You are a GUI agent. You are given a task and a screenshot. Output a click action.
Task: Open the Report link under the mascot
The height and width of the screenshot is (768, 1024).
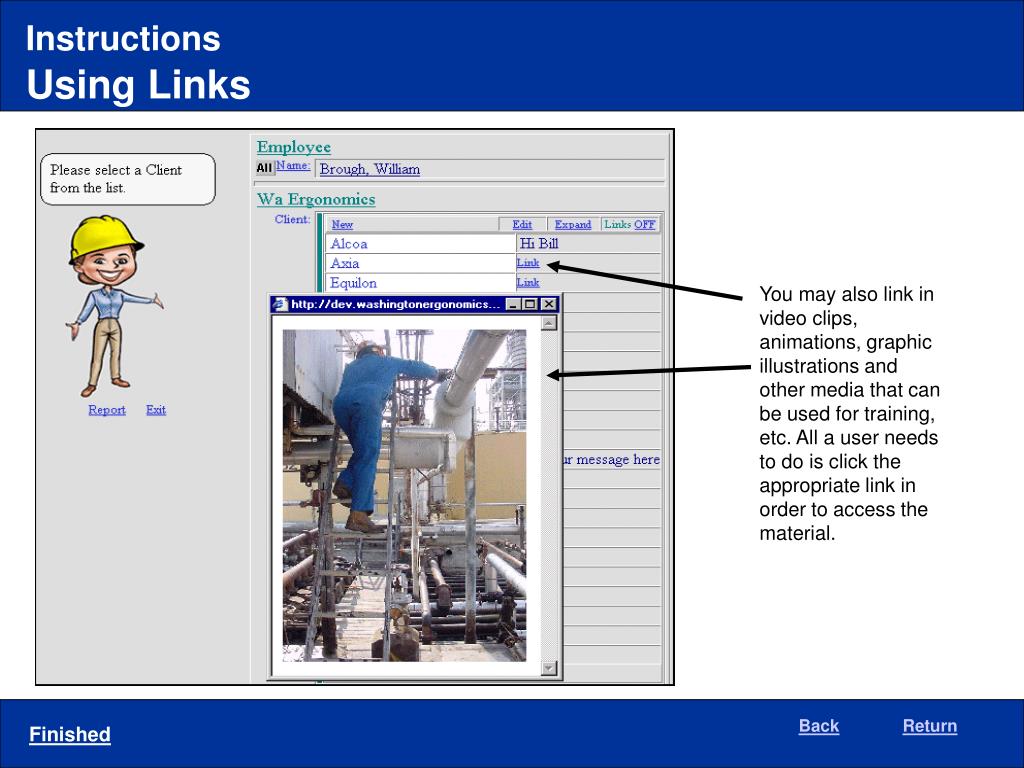pos(106,409)
